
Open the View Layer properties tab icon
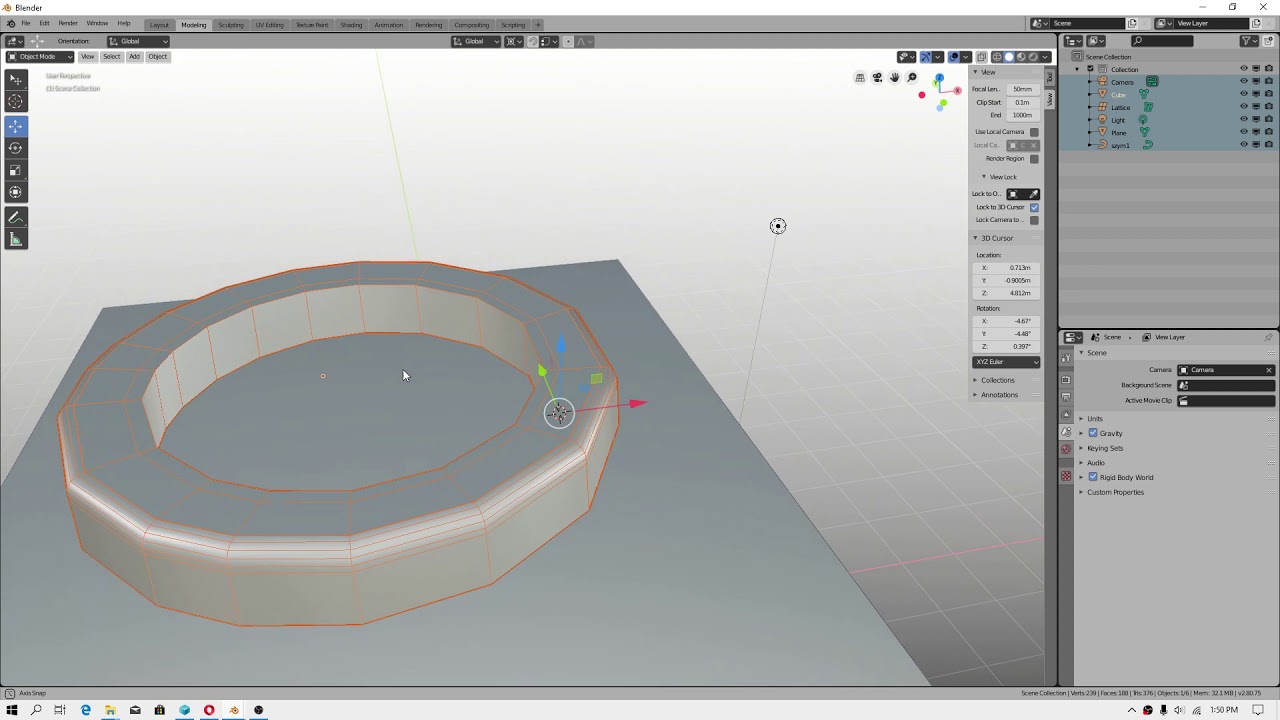tap(1066, 414)
